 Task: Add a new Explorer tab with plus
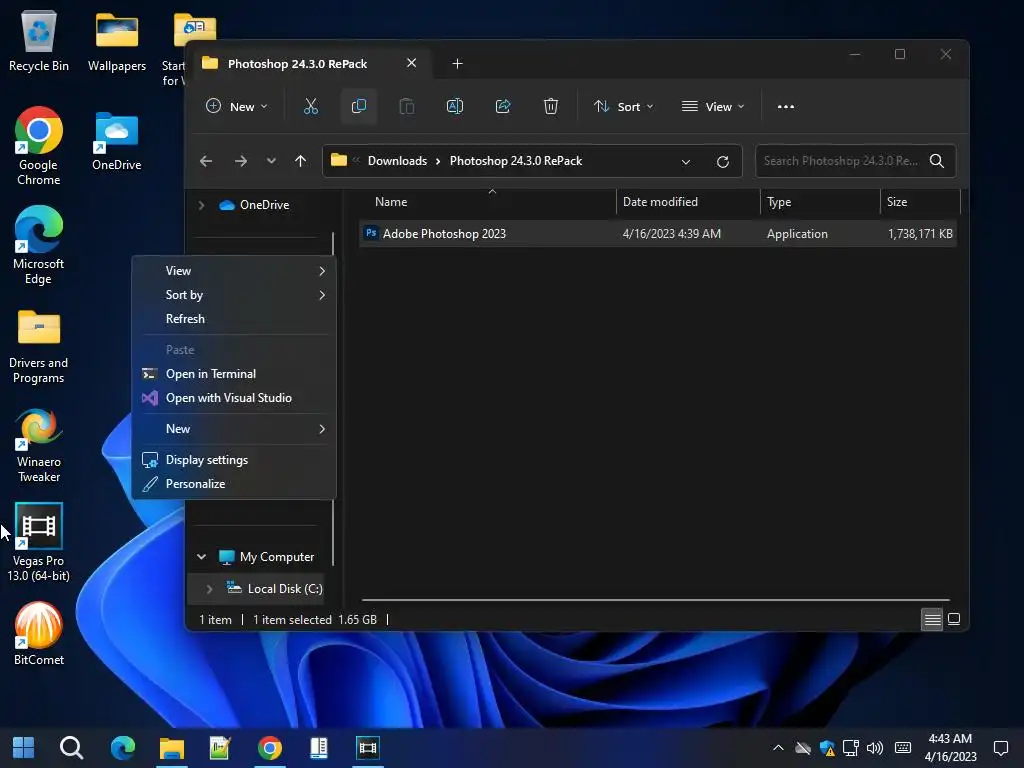tap(457, 63)
